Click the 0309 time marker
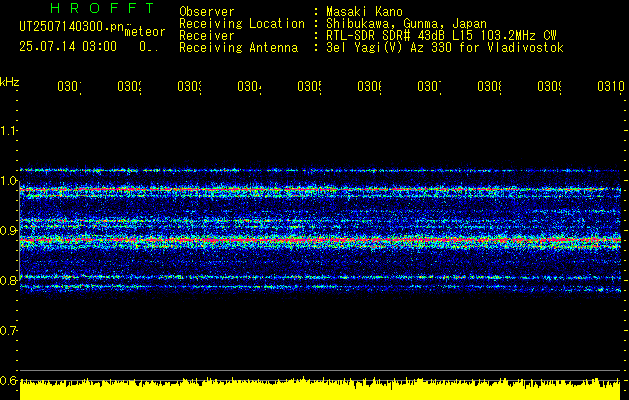Viewport: 629px width, 400px height. click(549, 86)
